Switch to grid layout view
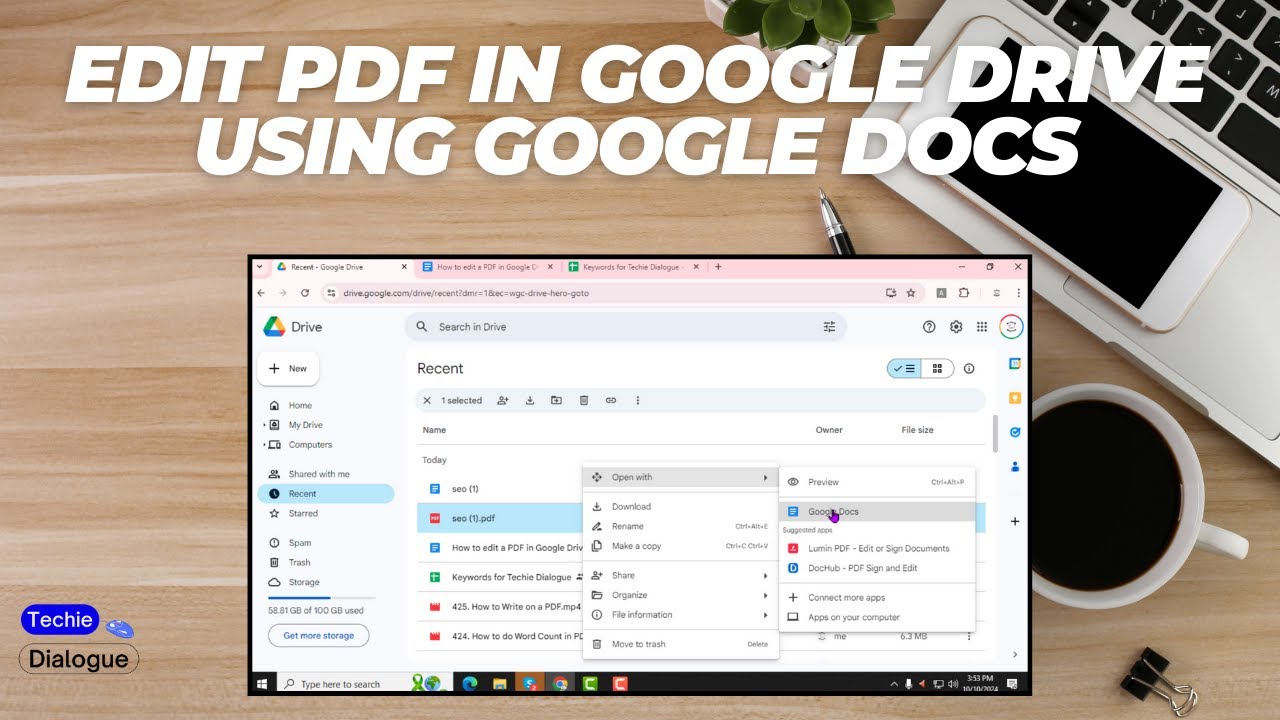This screenshot has width=1280, height=720. (x=937, y=369)
